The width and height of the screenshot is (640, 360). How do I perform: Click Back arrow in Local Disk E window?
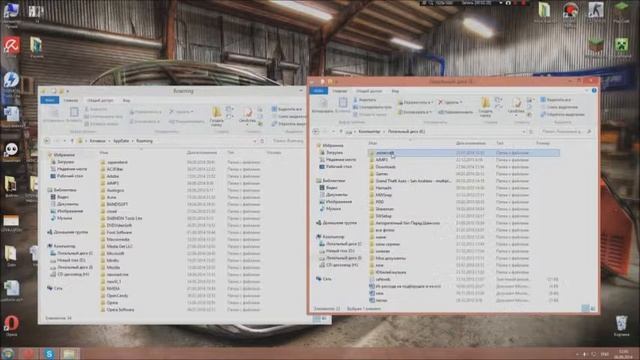click(316, 131)
